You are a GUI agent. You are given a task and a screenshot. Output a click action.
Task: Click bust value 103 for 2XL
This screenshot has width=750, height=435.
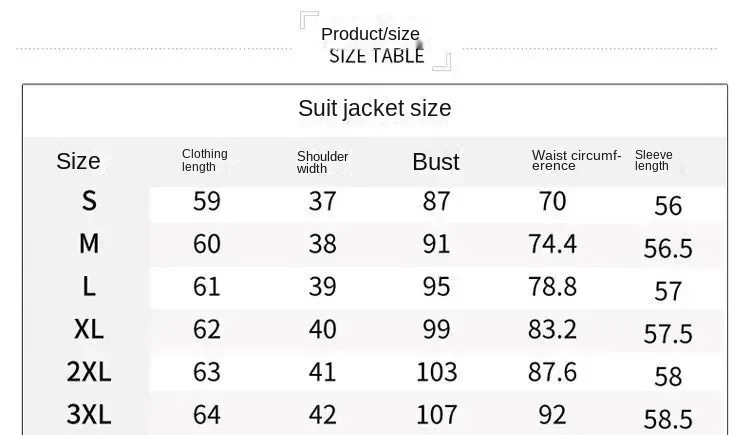pyautogui.click(x=437, y=372)
